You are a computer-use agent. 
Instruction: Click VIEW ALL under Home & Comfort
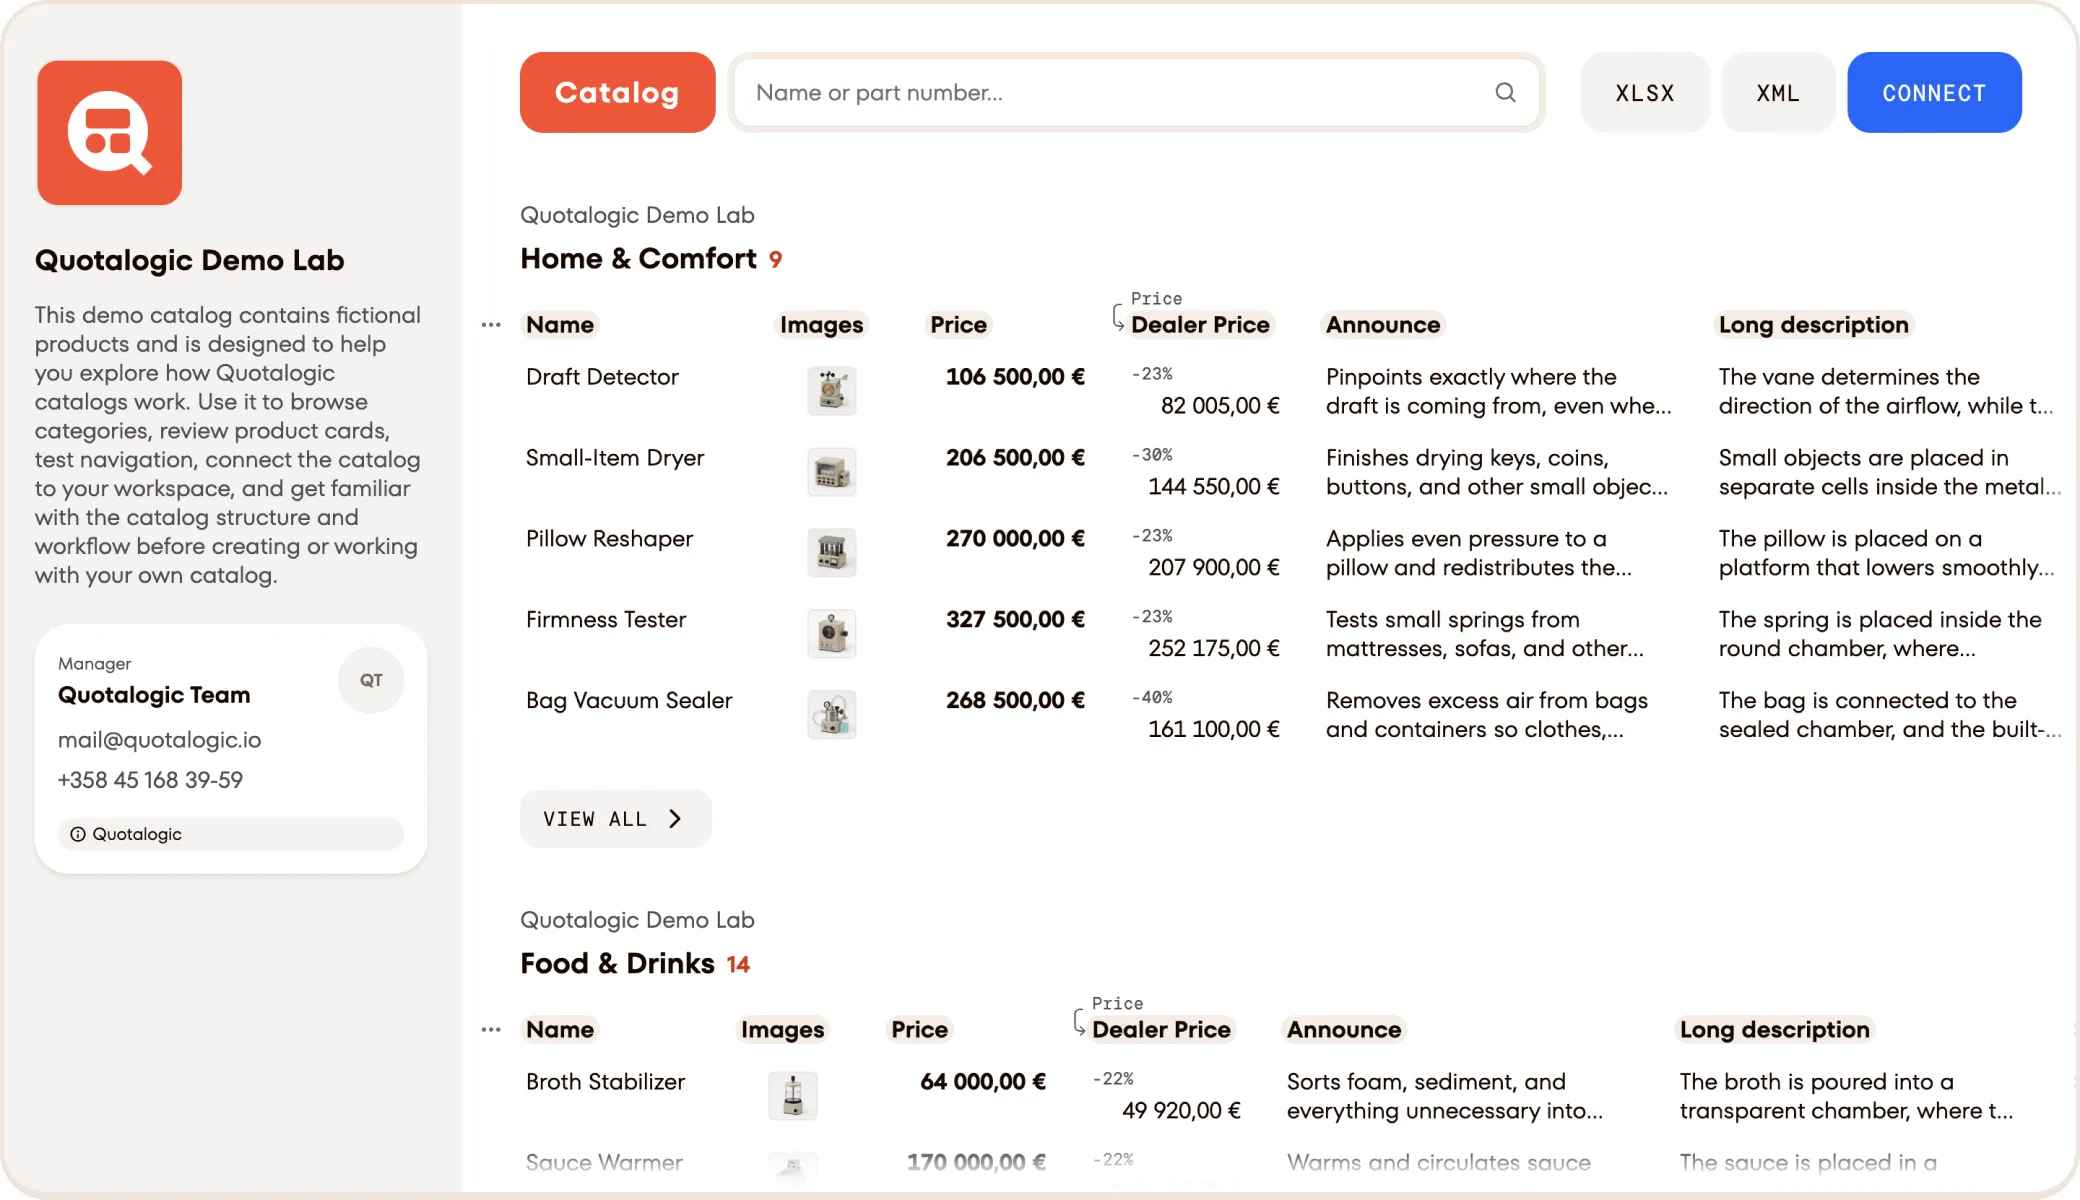point(616,819)
